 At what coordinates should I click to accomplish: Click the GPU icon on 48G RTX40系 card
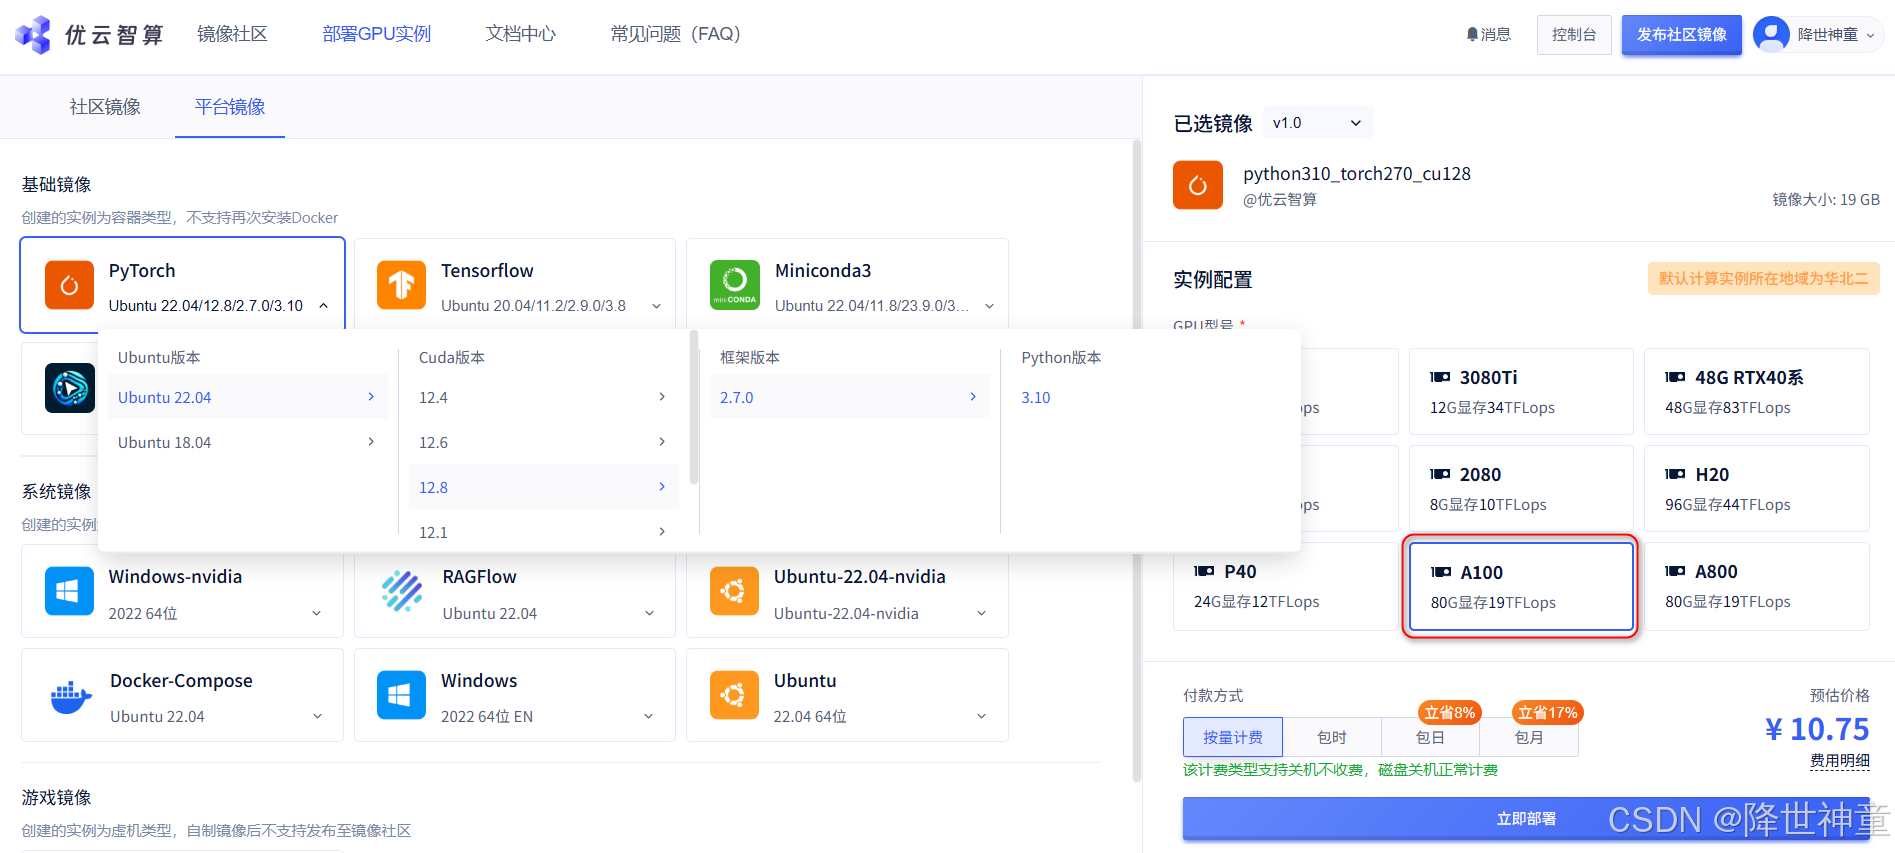[x=1675, y=377]
